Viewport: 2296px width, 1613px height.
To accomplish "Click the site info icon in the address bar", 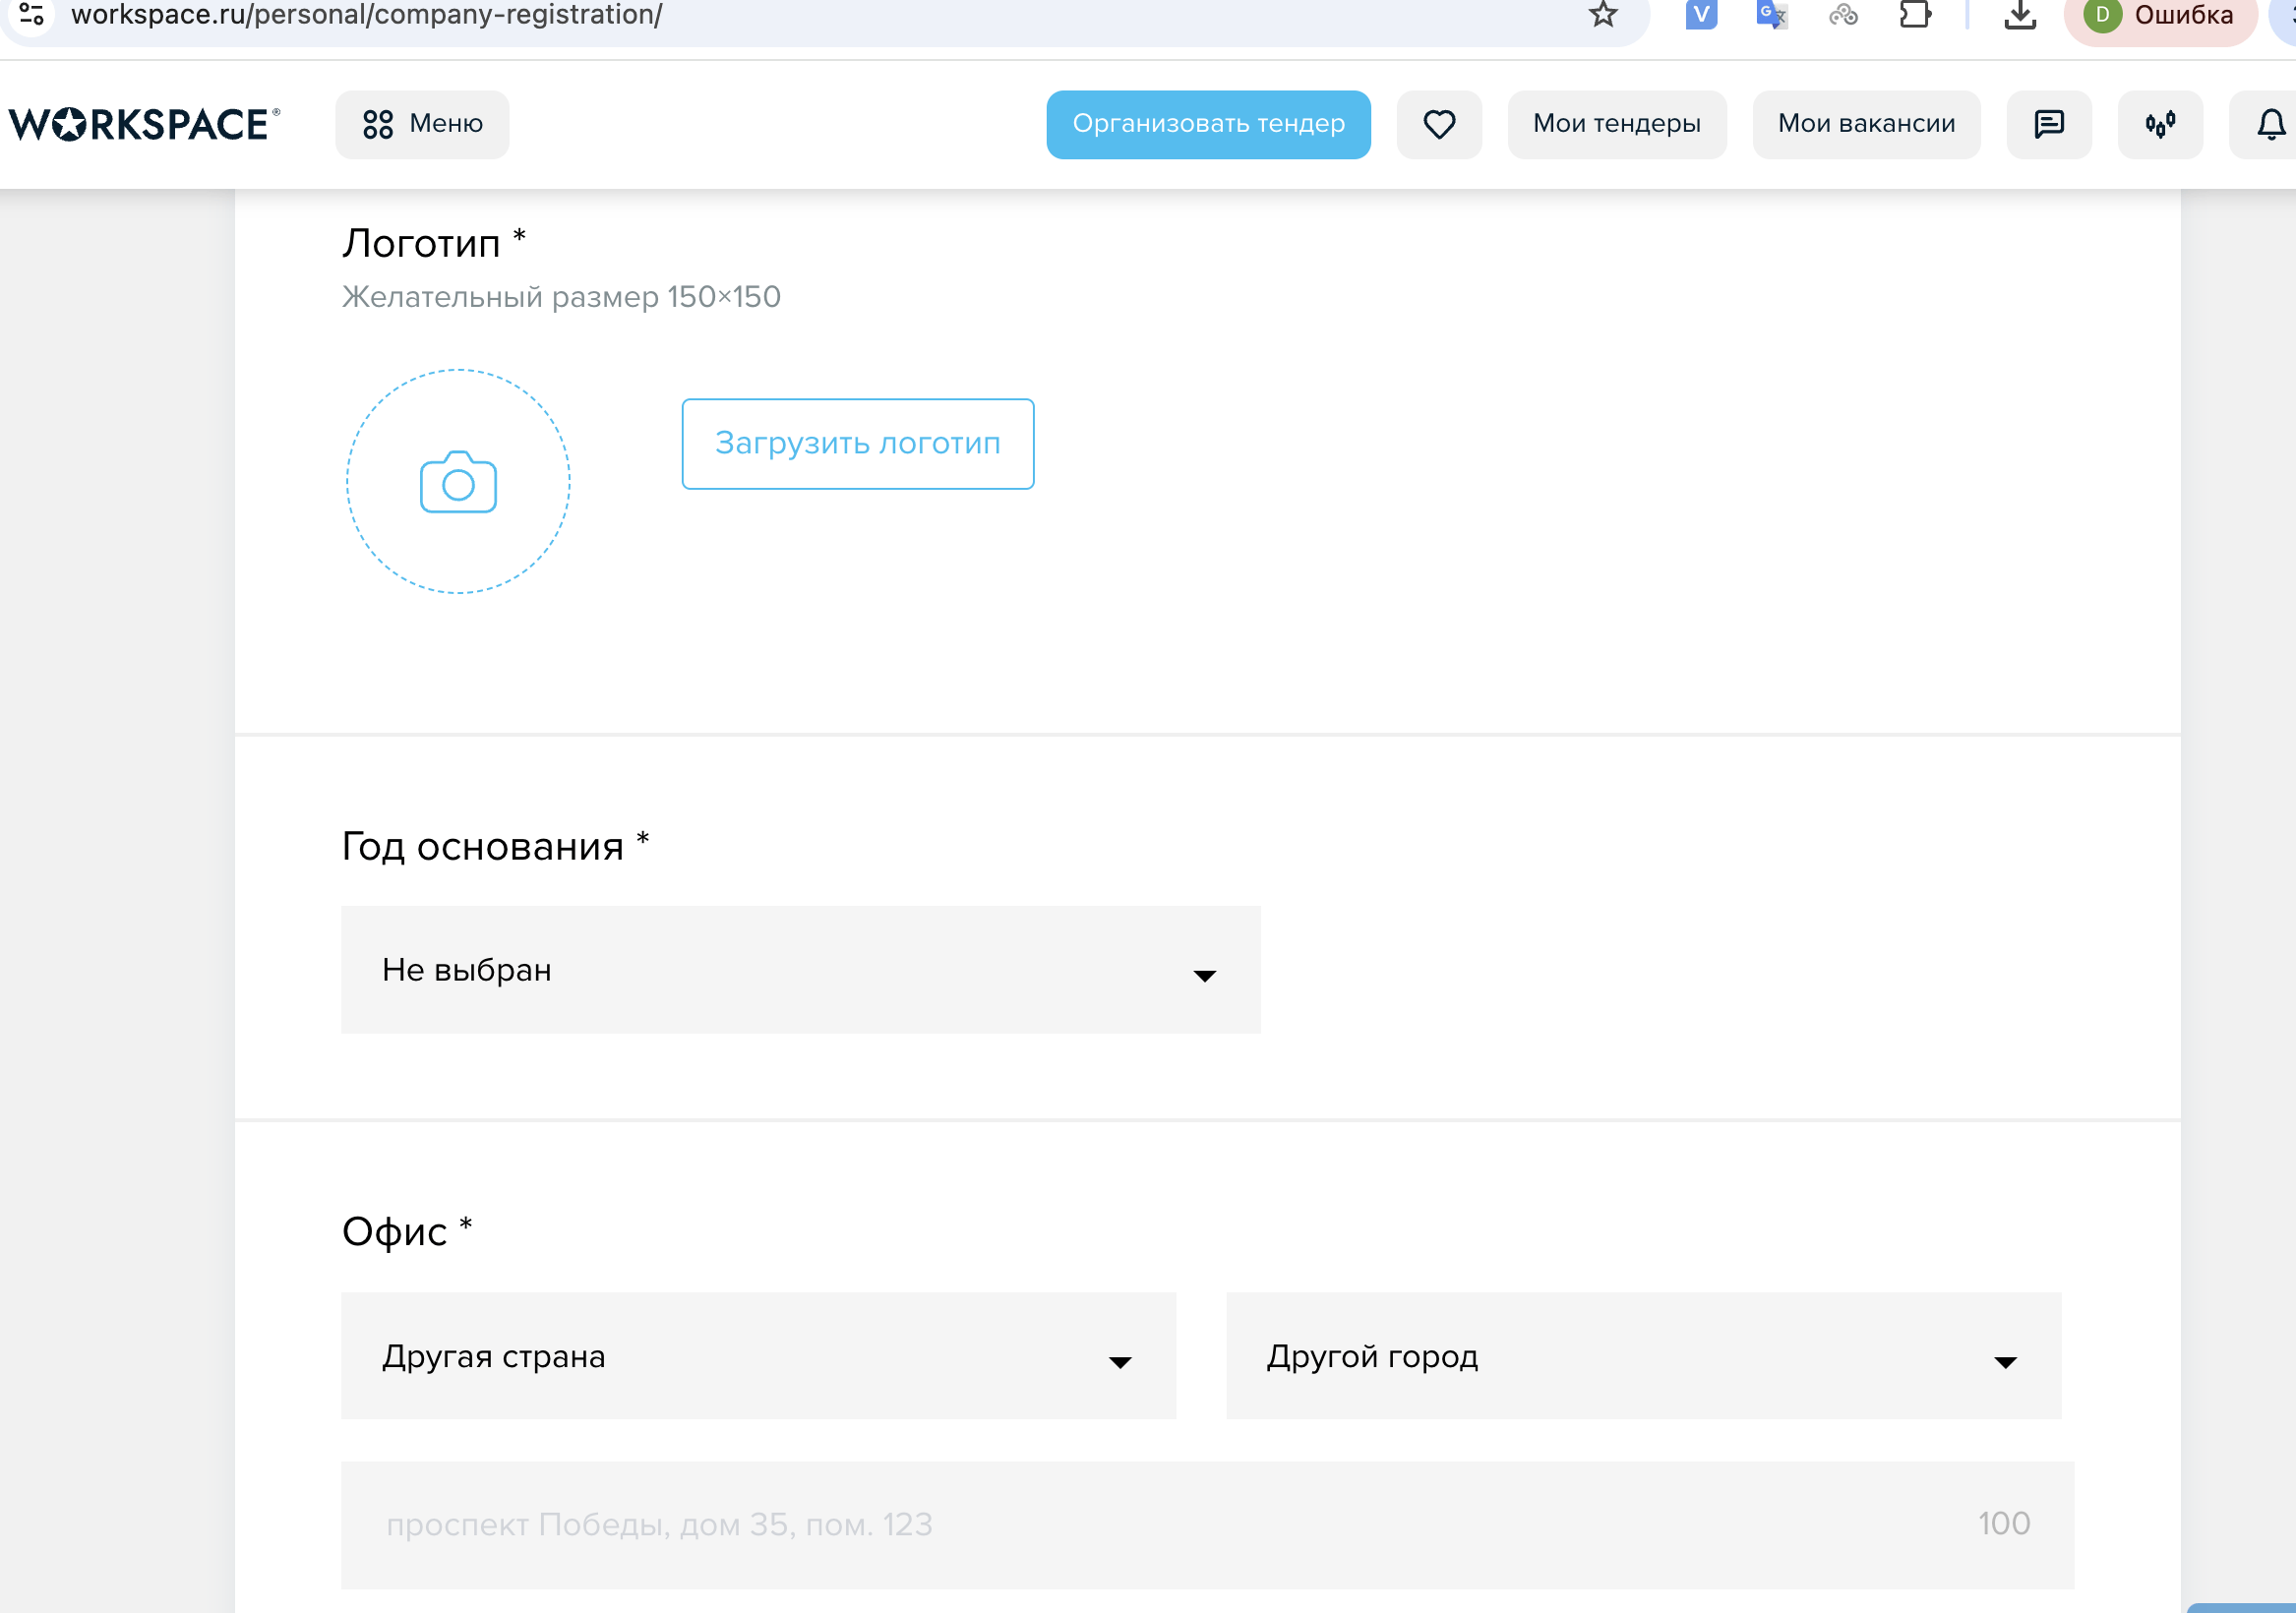I will point(31,14).
